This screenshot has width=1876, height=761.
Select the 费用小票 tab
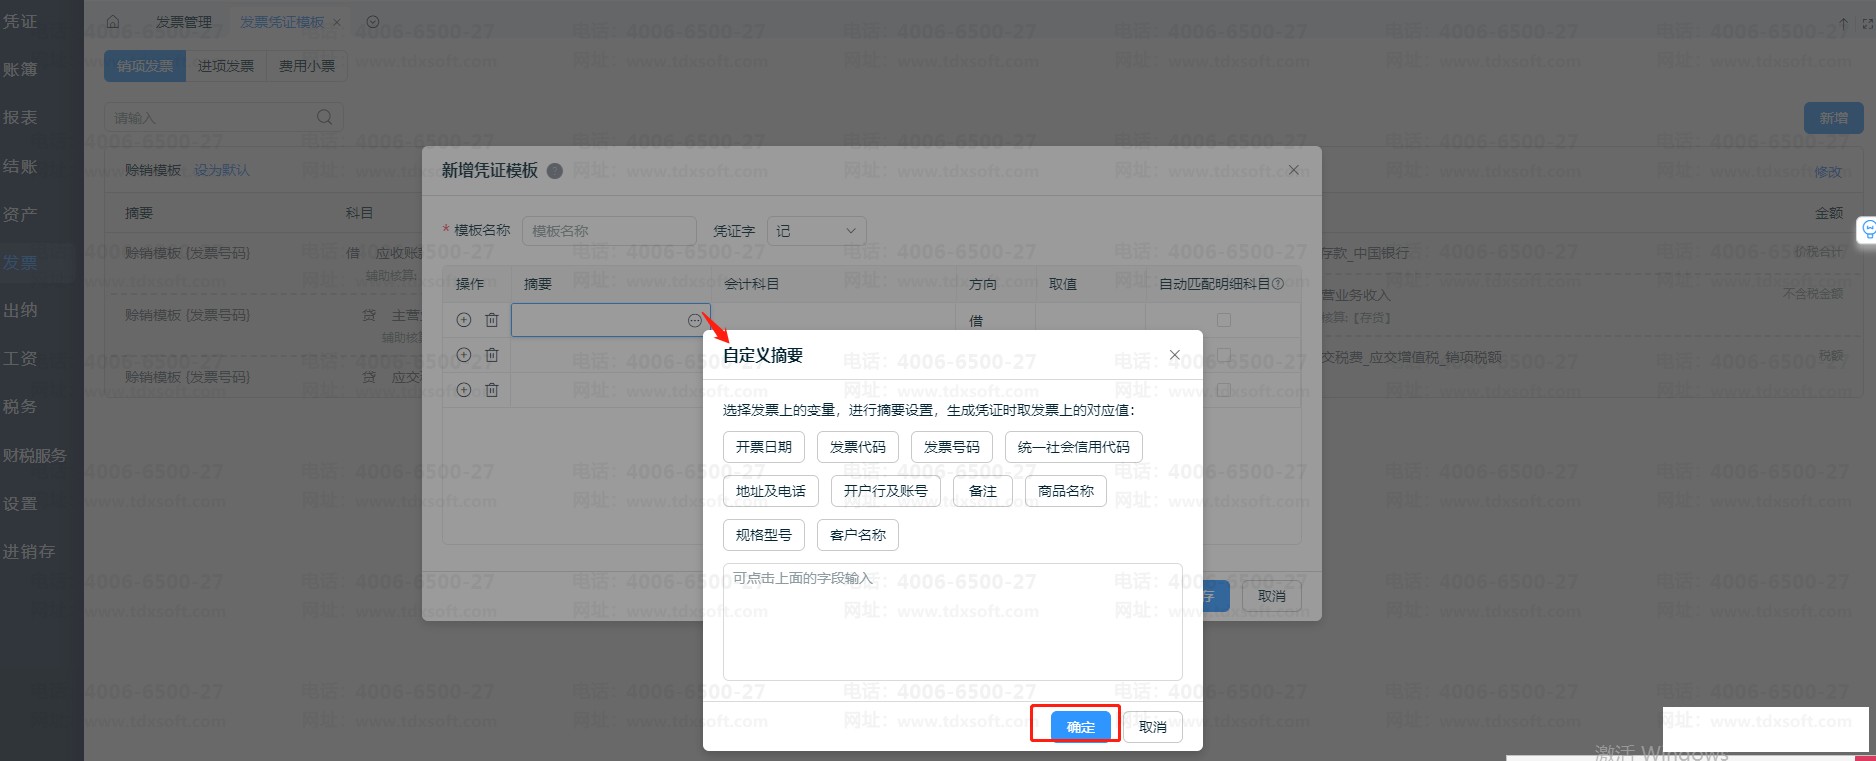point(307,66)
